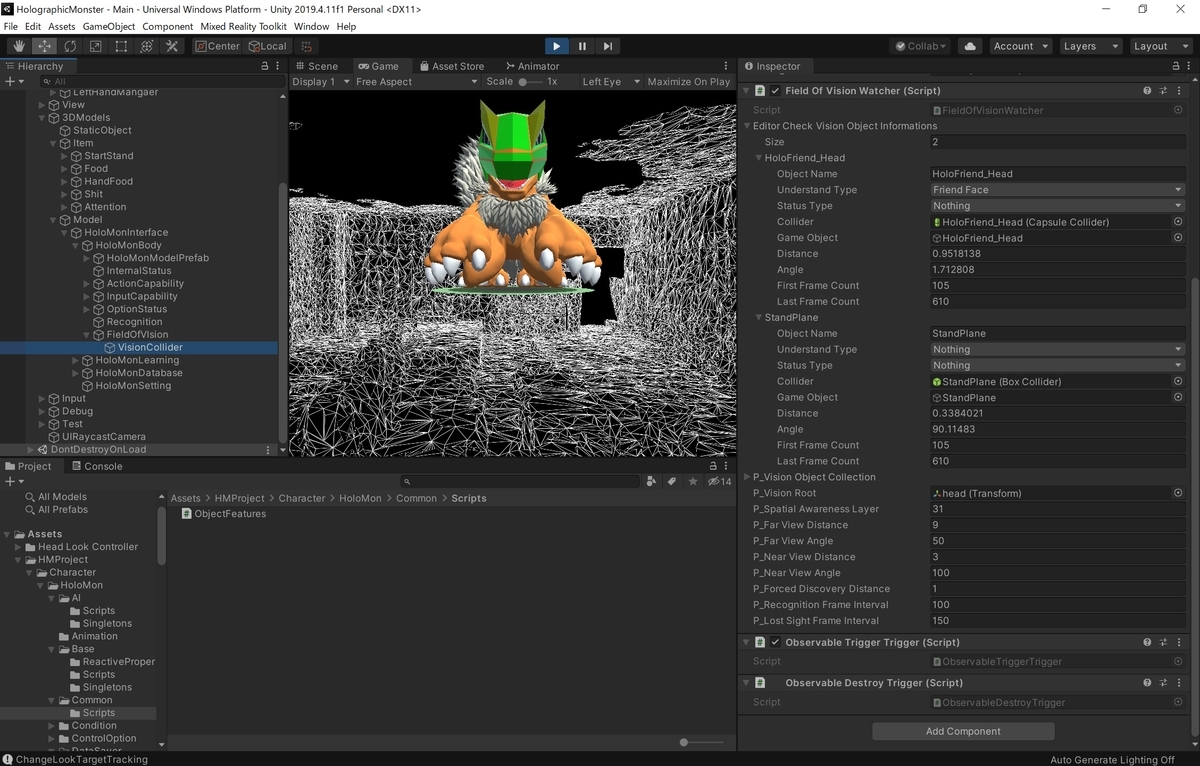This screenshot has height=766, width=1200.
Task: Open Hierarchy panel options menu
Action: click(x=277, y=66)
